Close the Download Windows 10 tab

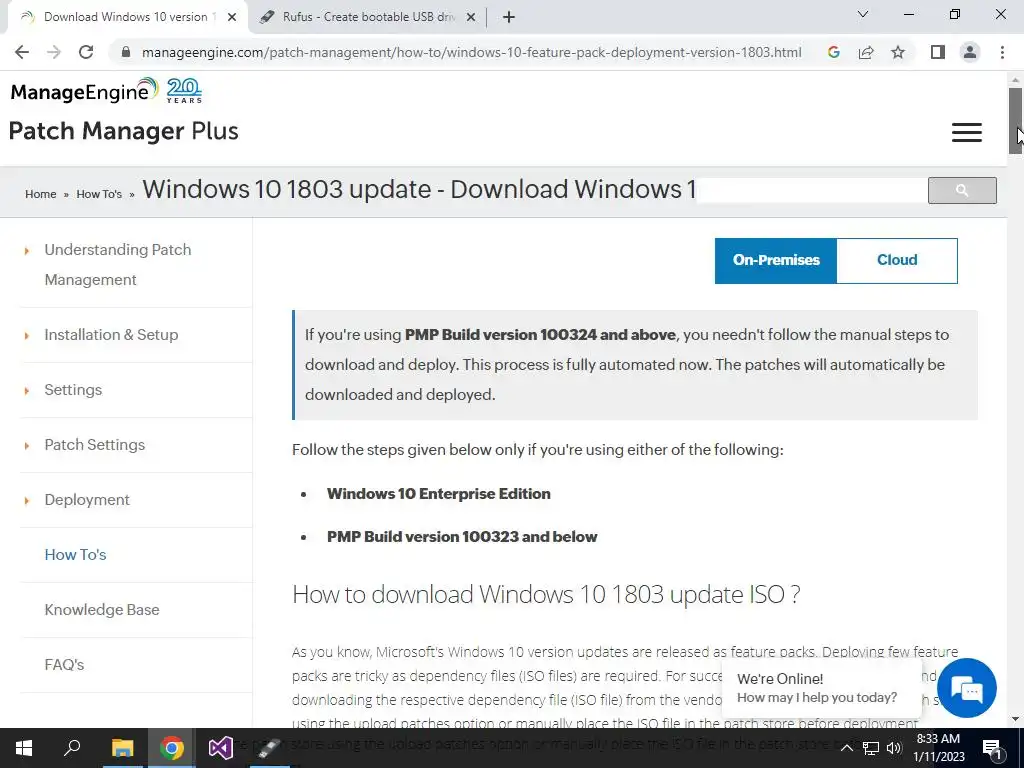click(x=232, y=18)
